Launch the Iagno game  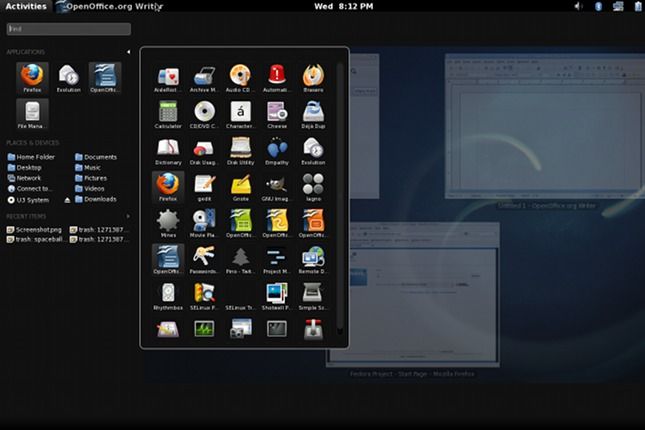pos(313,187)
